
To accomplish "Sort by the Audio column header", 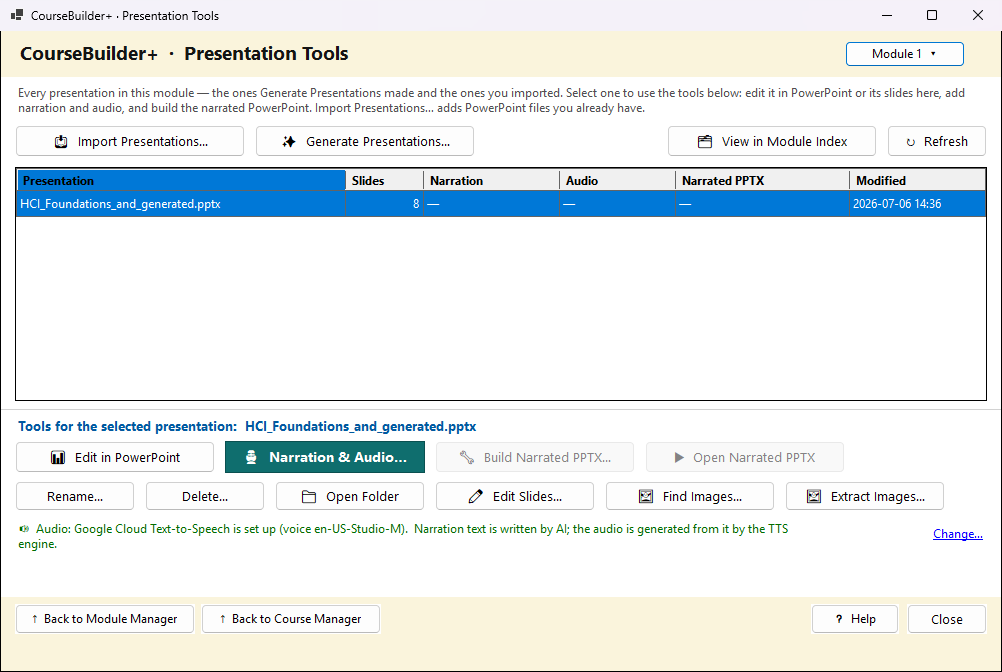I will click(617, 181).
